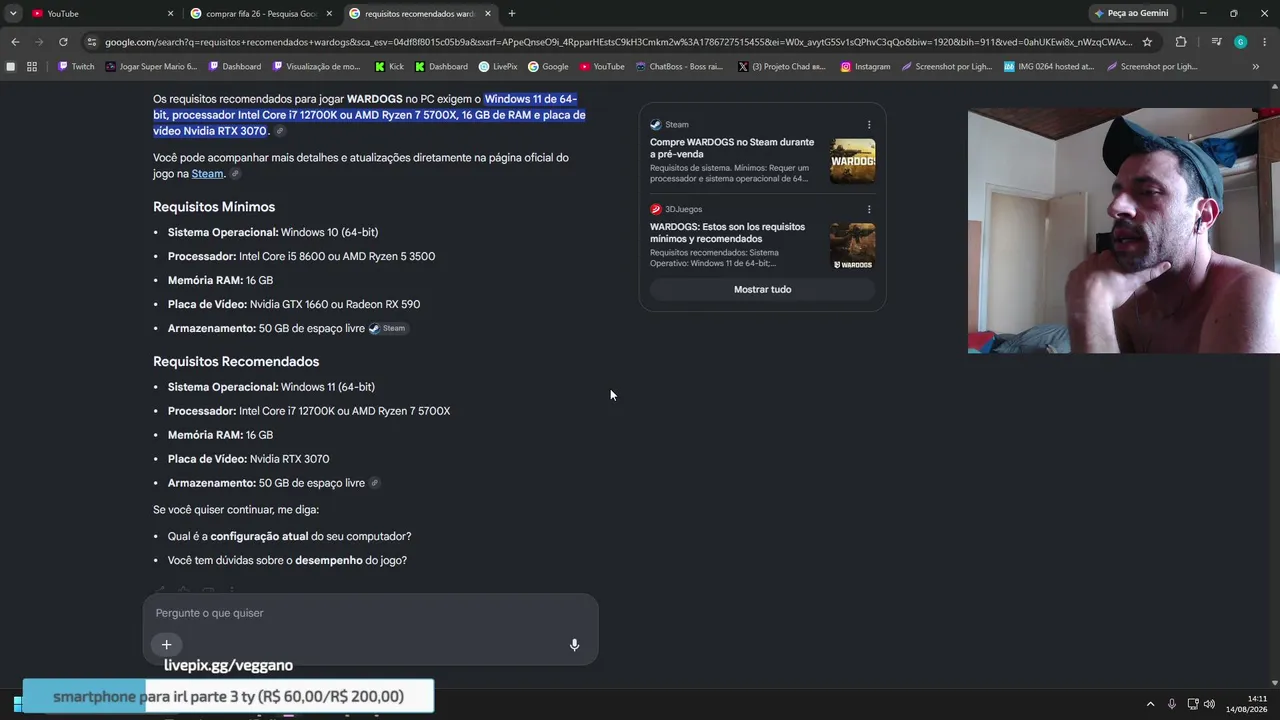The image size is (1280, 720).
Task: Open the network tray icon
Action: point(1193,704)
